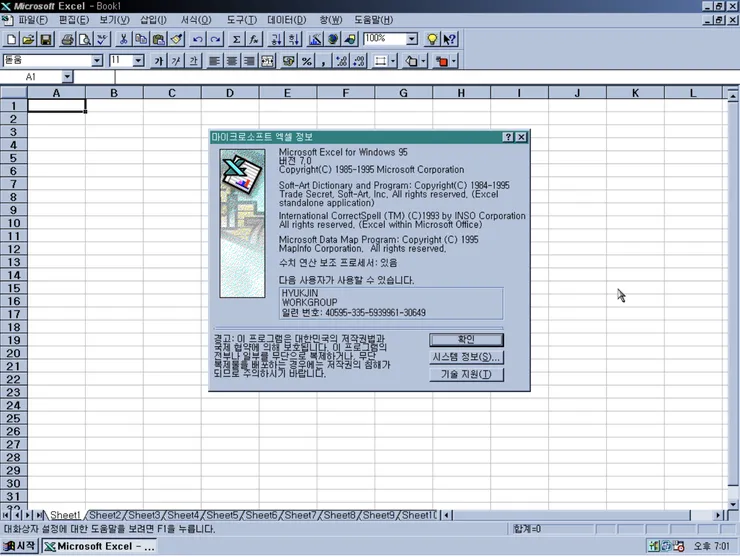Open the font color dropdown arrow
The image size is (740, 557).
pos(454,61)
